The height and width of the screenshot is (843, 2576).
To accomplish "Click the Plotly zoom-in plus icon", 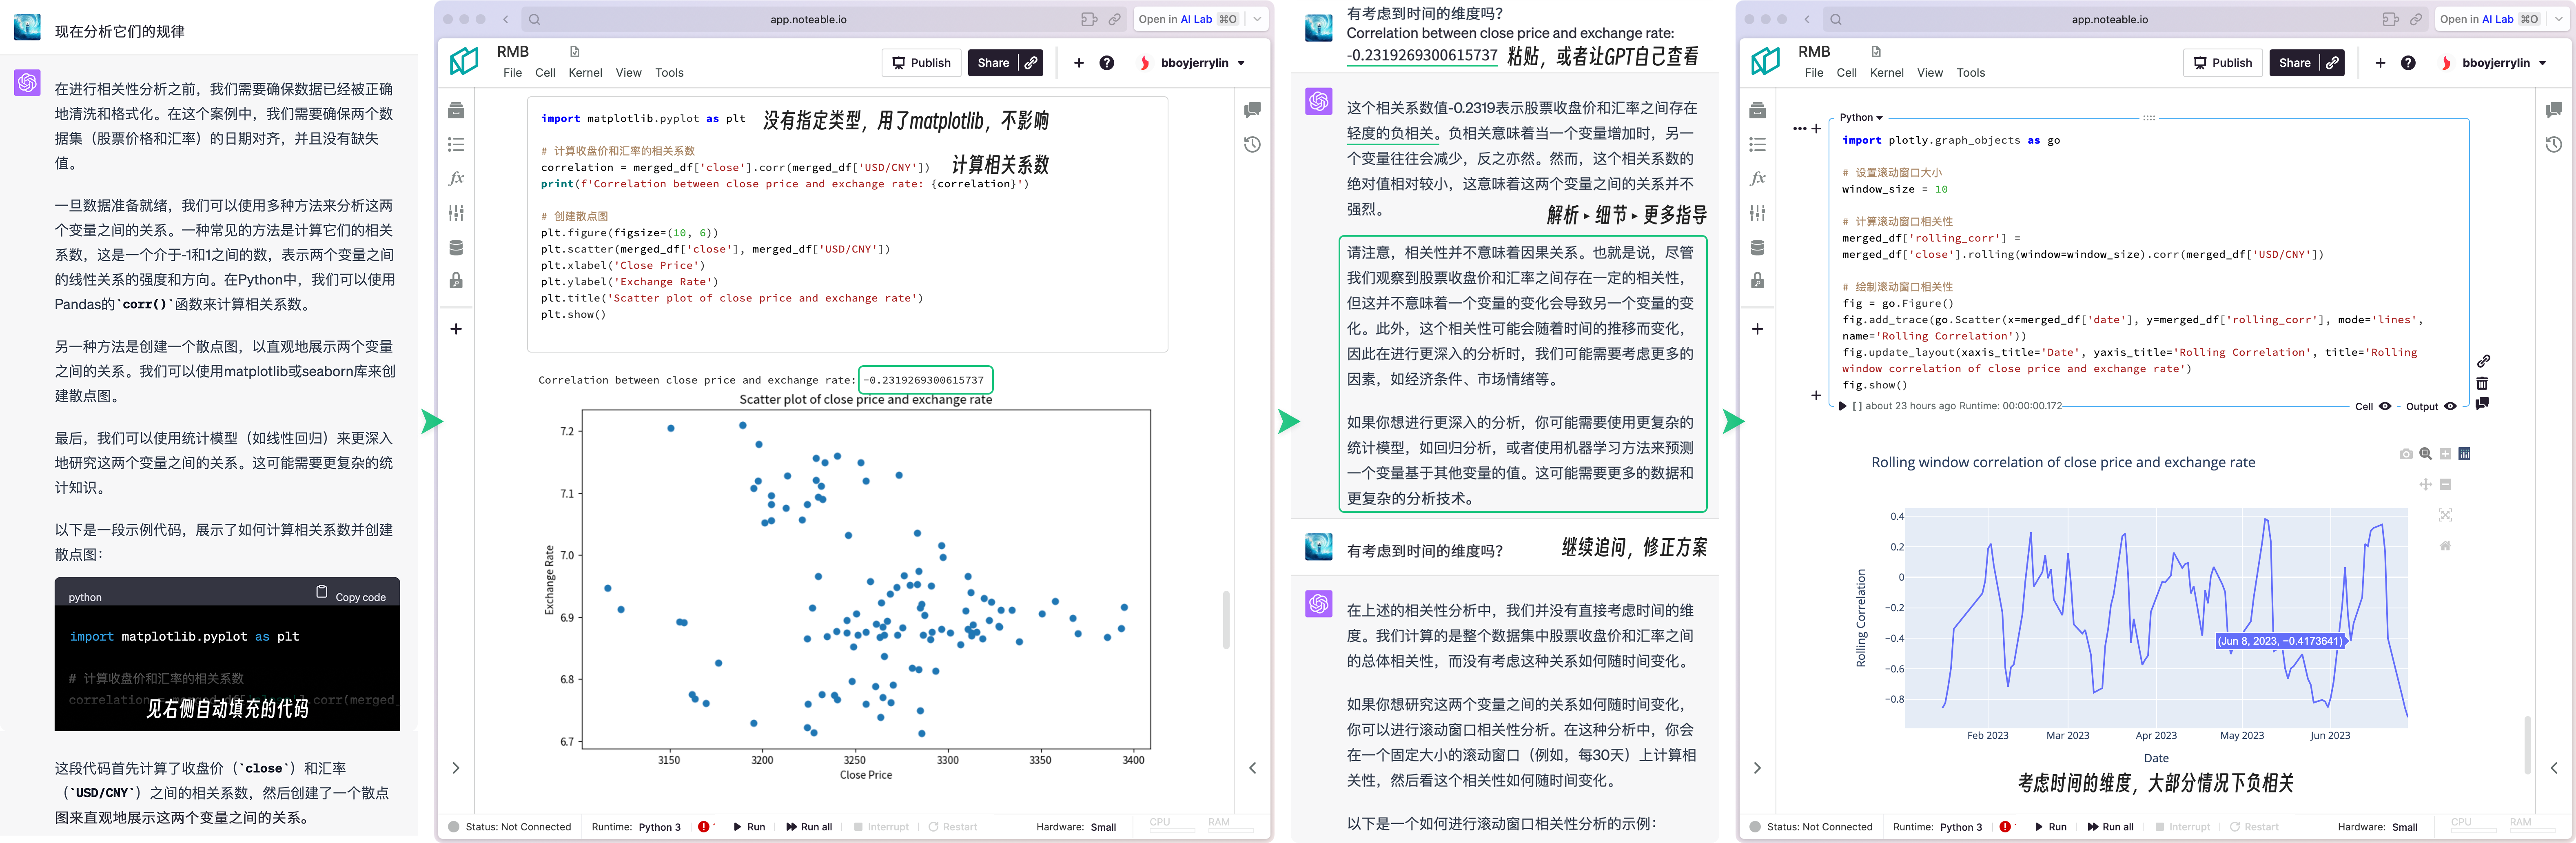I will click(2445, 454).
